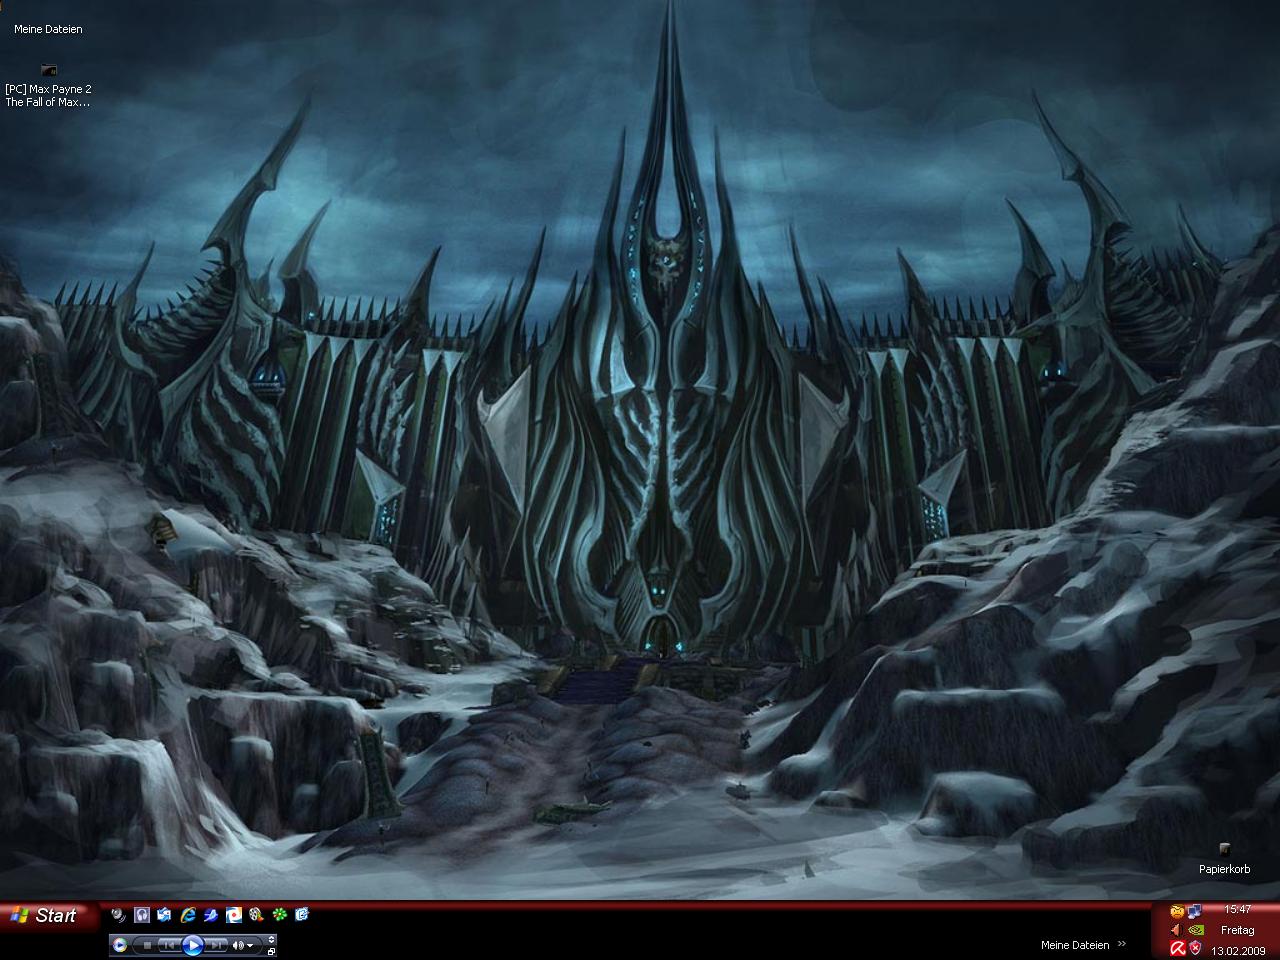The height and width of the screenshot is (960, 1280).
Task: Open the Media Player volume dropdown arrow
Action: pyautogui.click(x=250, y=944)
